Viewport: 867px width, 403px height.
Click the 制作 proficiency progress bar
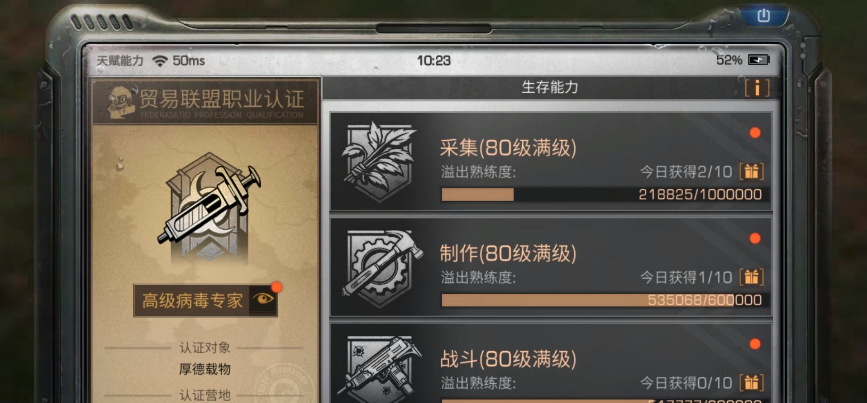click(x=605, y=300)
